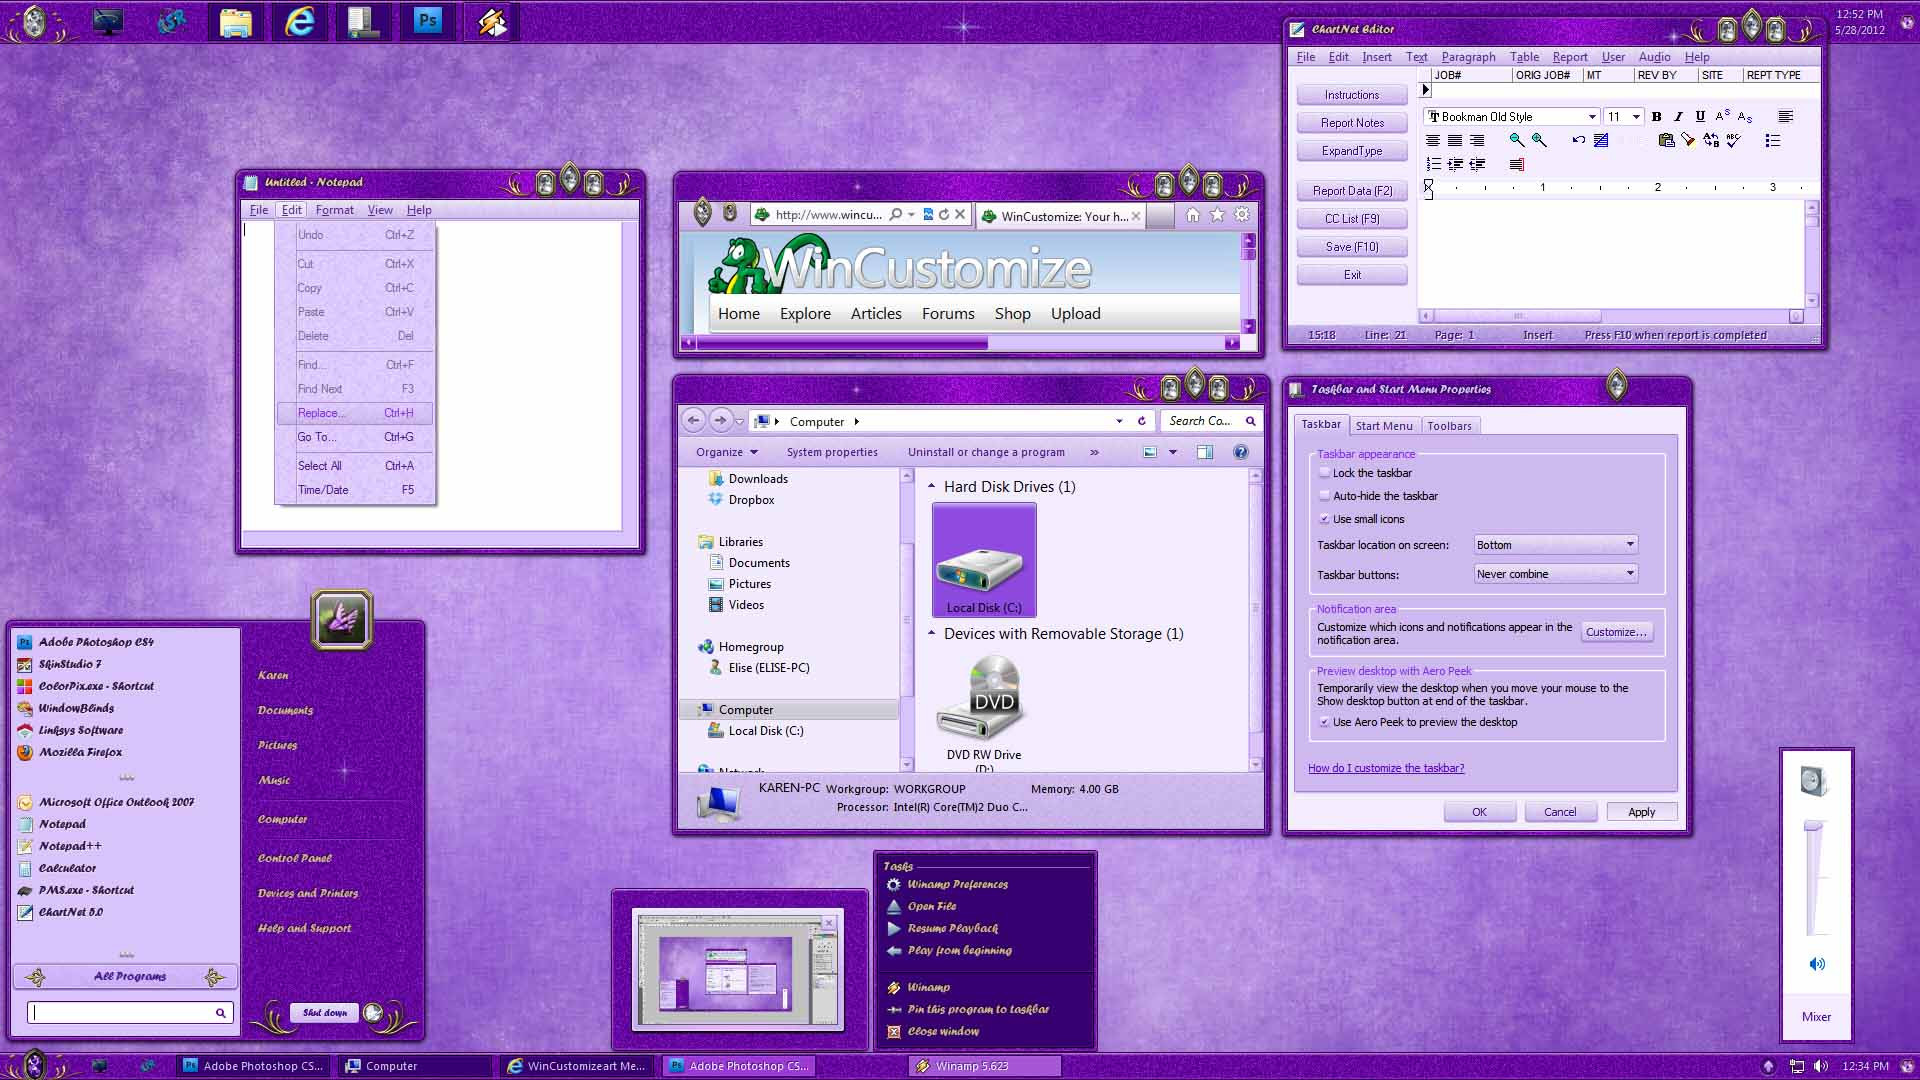Open address bar history dropdown in Explorer
This screenshot has height=1080, width=1920.
click(x=1119, y=421)
